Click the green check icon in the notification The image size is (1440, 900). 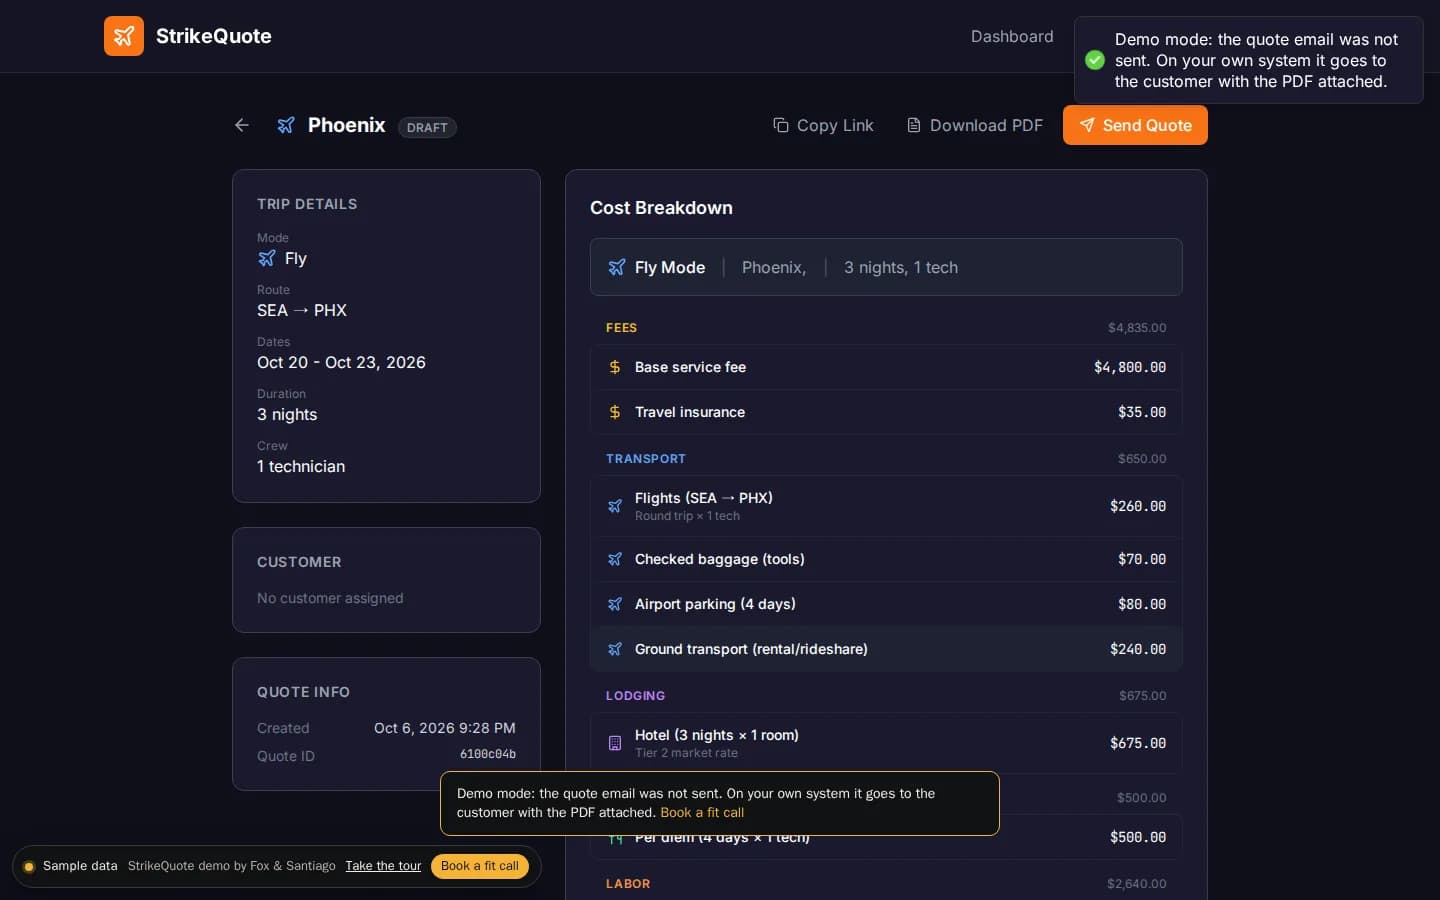(1095, 60)
